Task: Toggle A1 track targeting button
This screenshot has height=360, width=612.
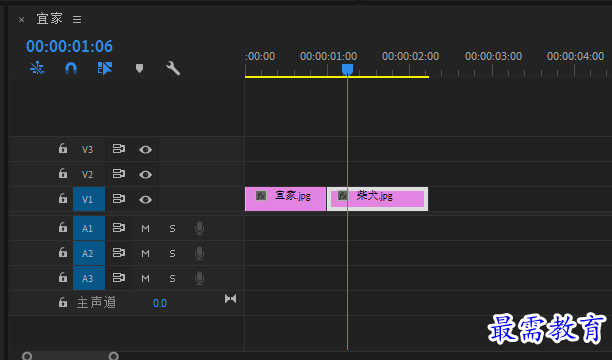Action: tap(89, 228)
